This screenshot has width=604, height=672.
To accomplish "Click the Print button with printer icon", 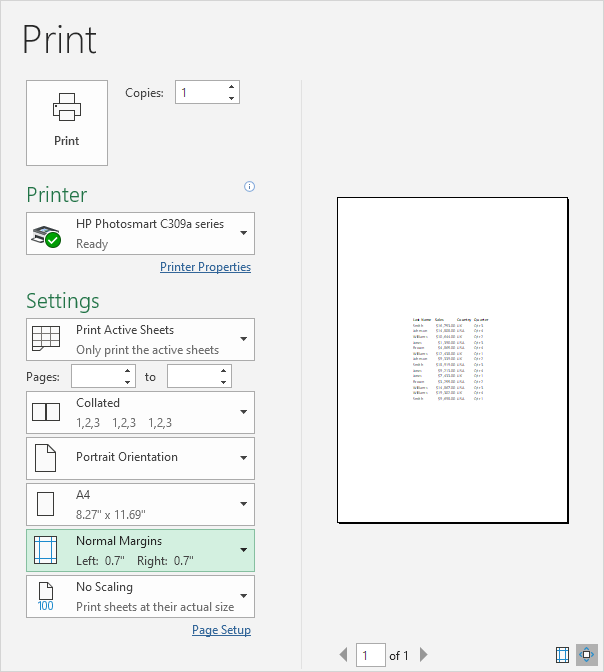I will pyautogui.click(x=67, y=122).
